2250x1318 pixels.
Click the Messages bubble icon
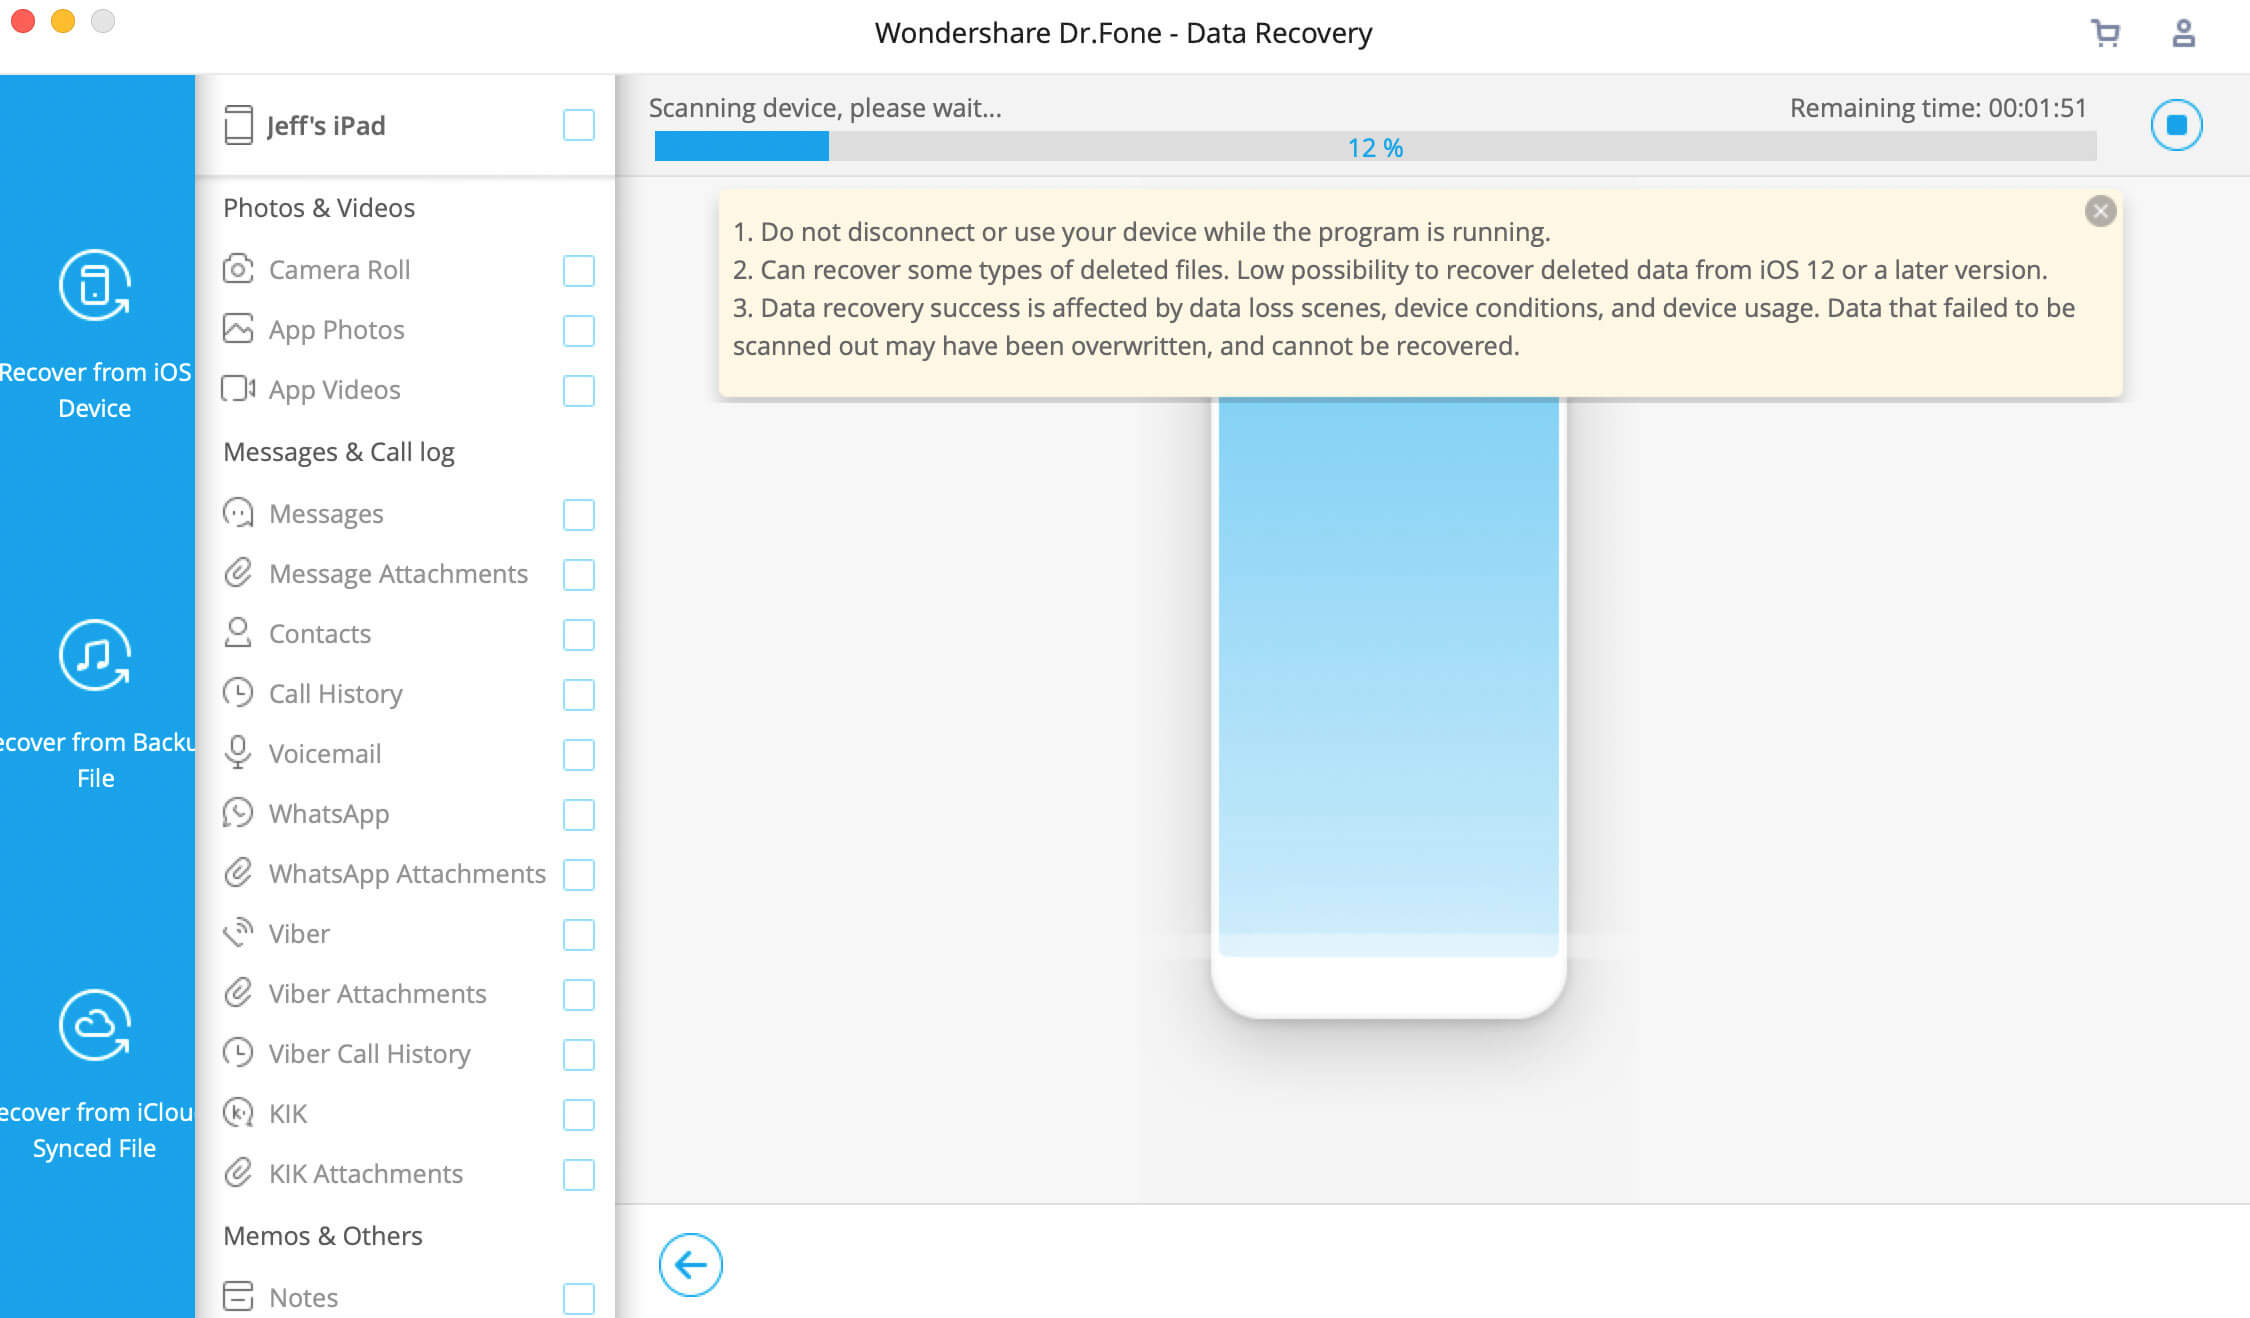[x=238, y=513]
